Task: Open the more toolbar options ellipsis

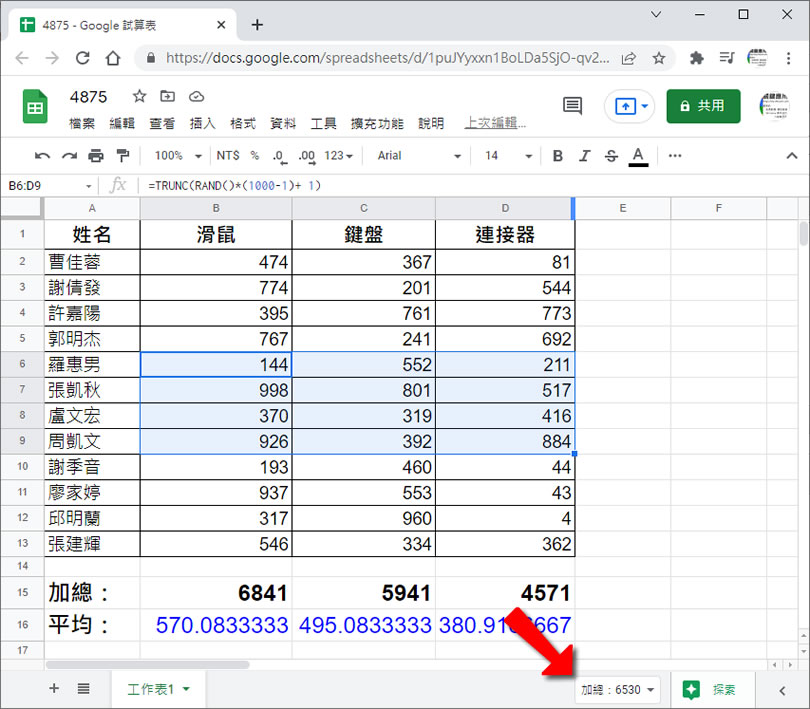Action: [x=675, y=156]
